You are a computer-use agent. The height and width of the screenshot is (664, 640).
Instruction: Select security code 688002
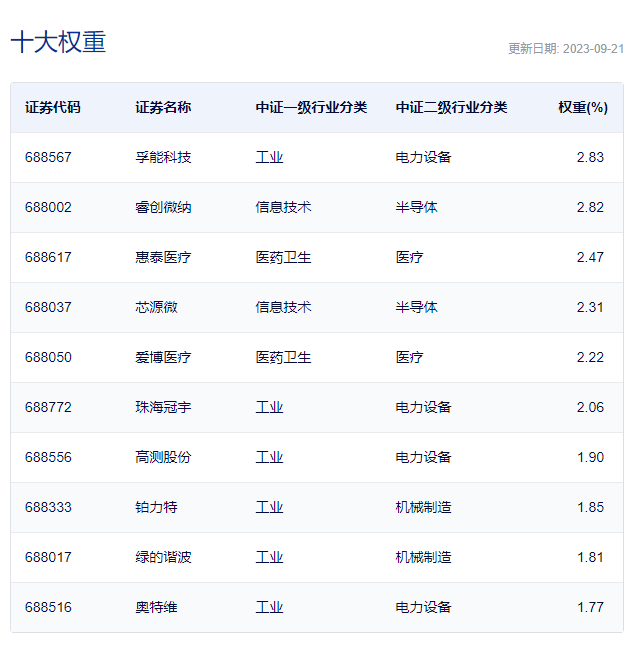48,208
